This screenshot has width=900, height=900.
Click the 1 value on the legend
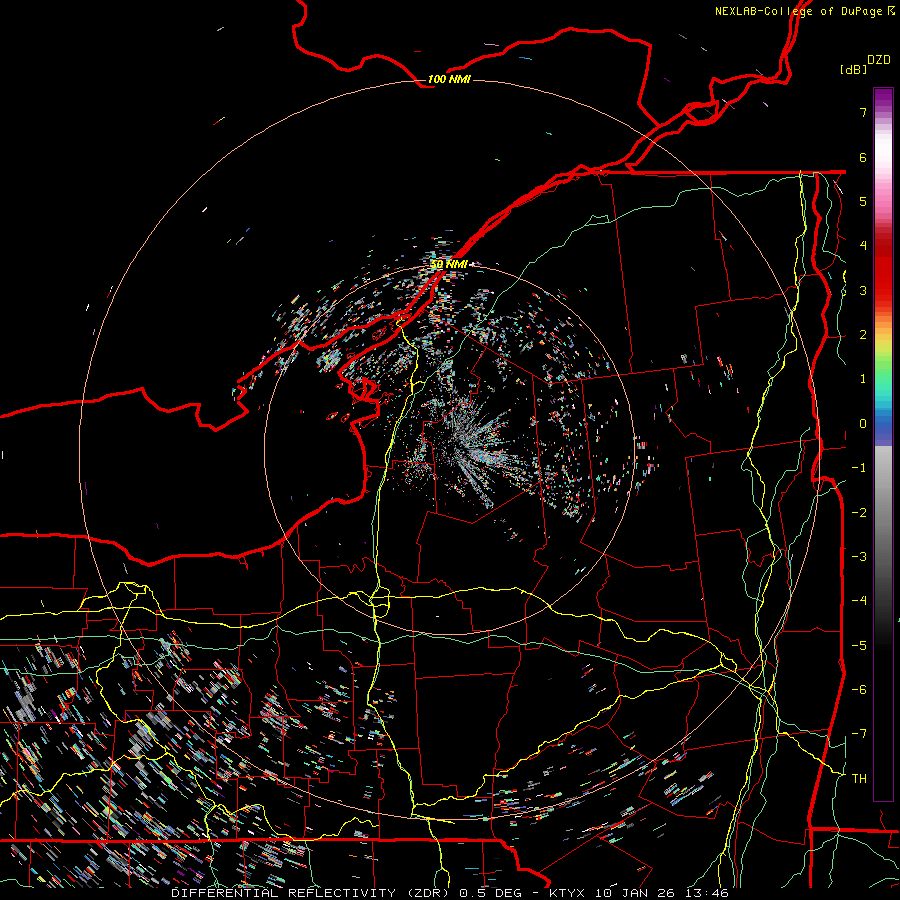click(x=863, y=379)
